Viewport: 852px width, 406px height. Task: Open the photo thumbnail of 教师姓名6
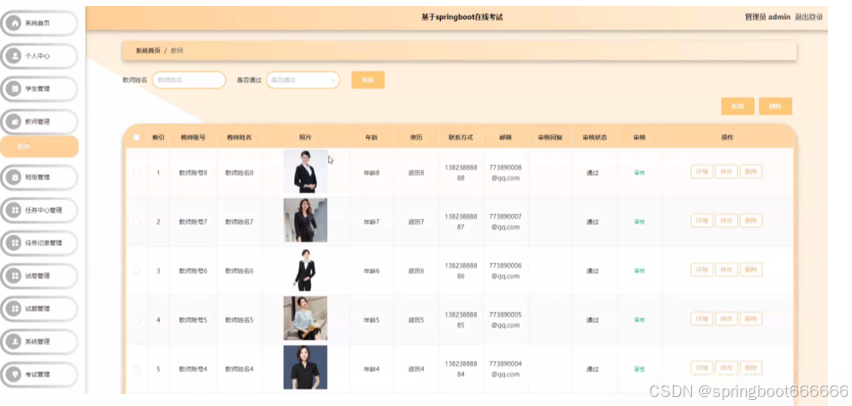(305, 269)
